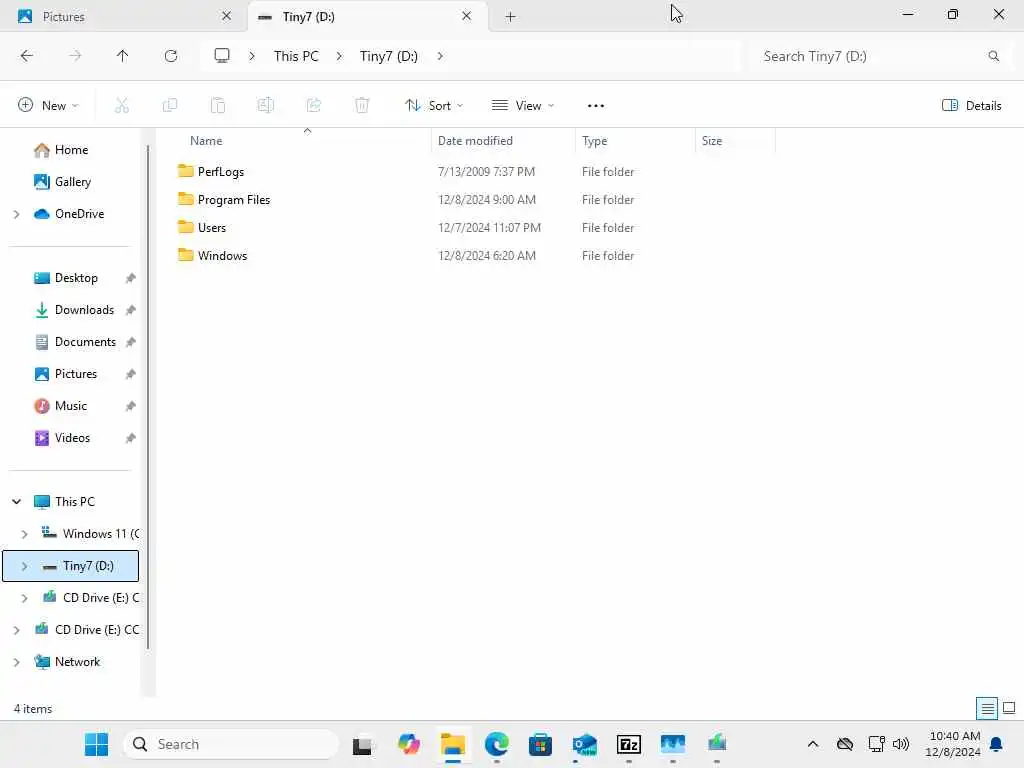The width and height of the screenshot is (1024, 768).
Task: Open Microsoft Store from the taskbar
Action: (540, 744)
